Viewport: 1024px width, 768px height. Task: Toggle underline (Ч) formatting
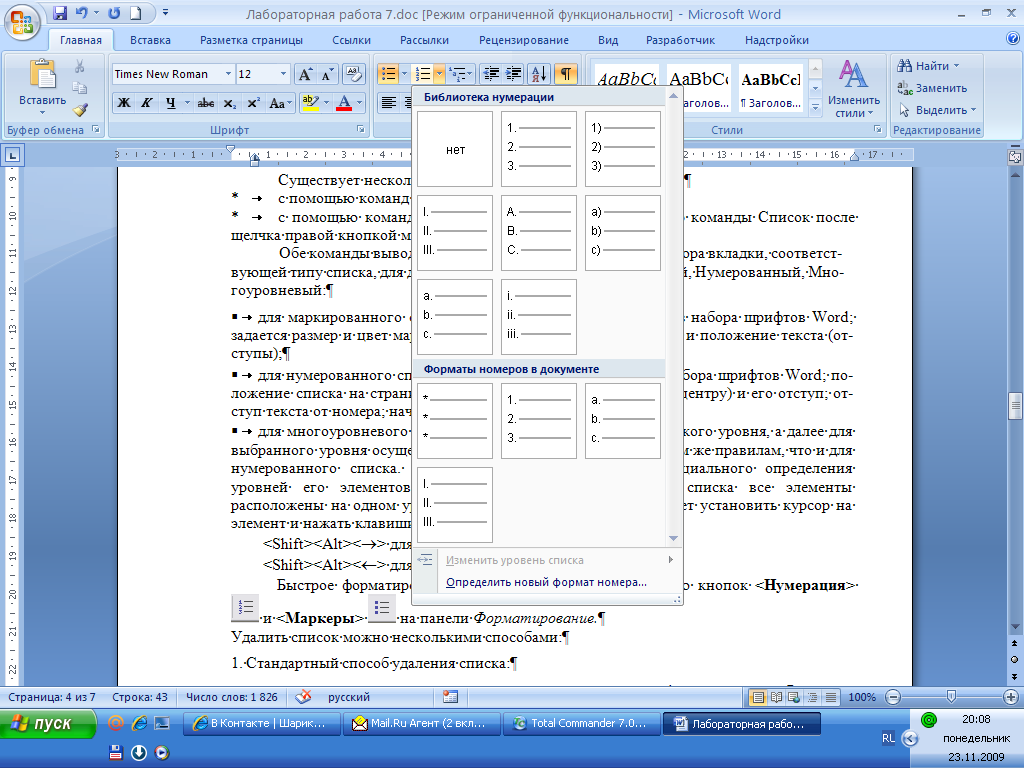170,103
